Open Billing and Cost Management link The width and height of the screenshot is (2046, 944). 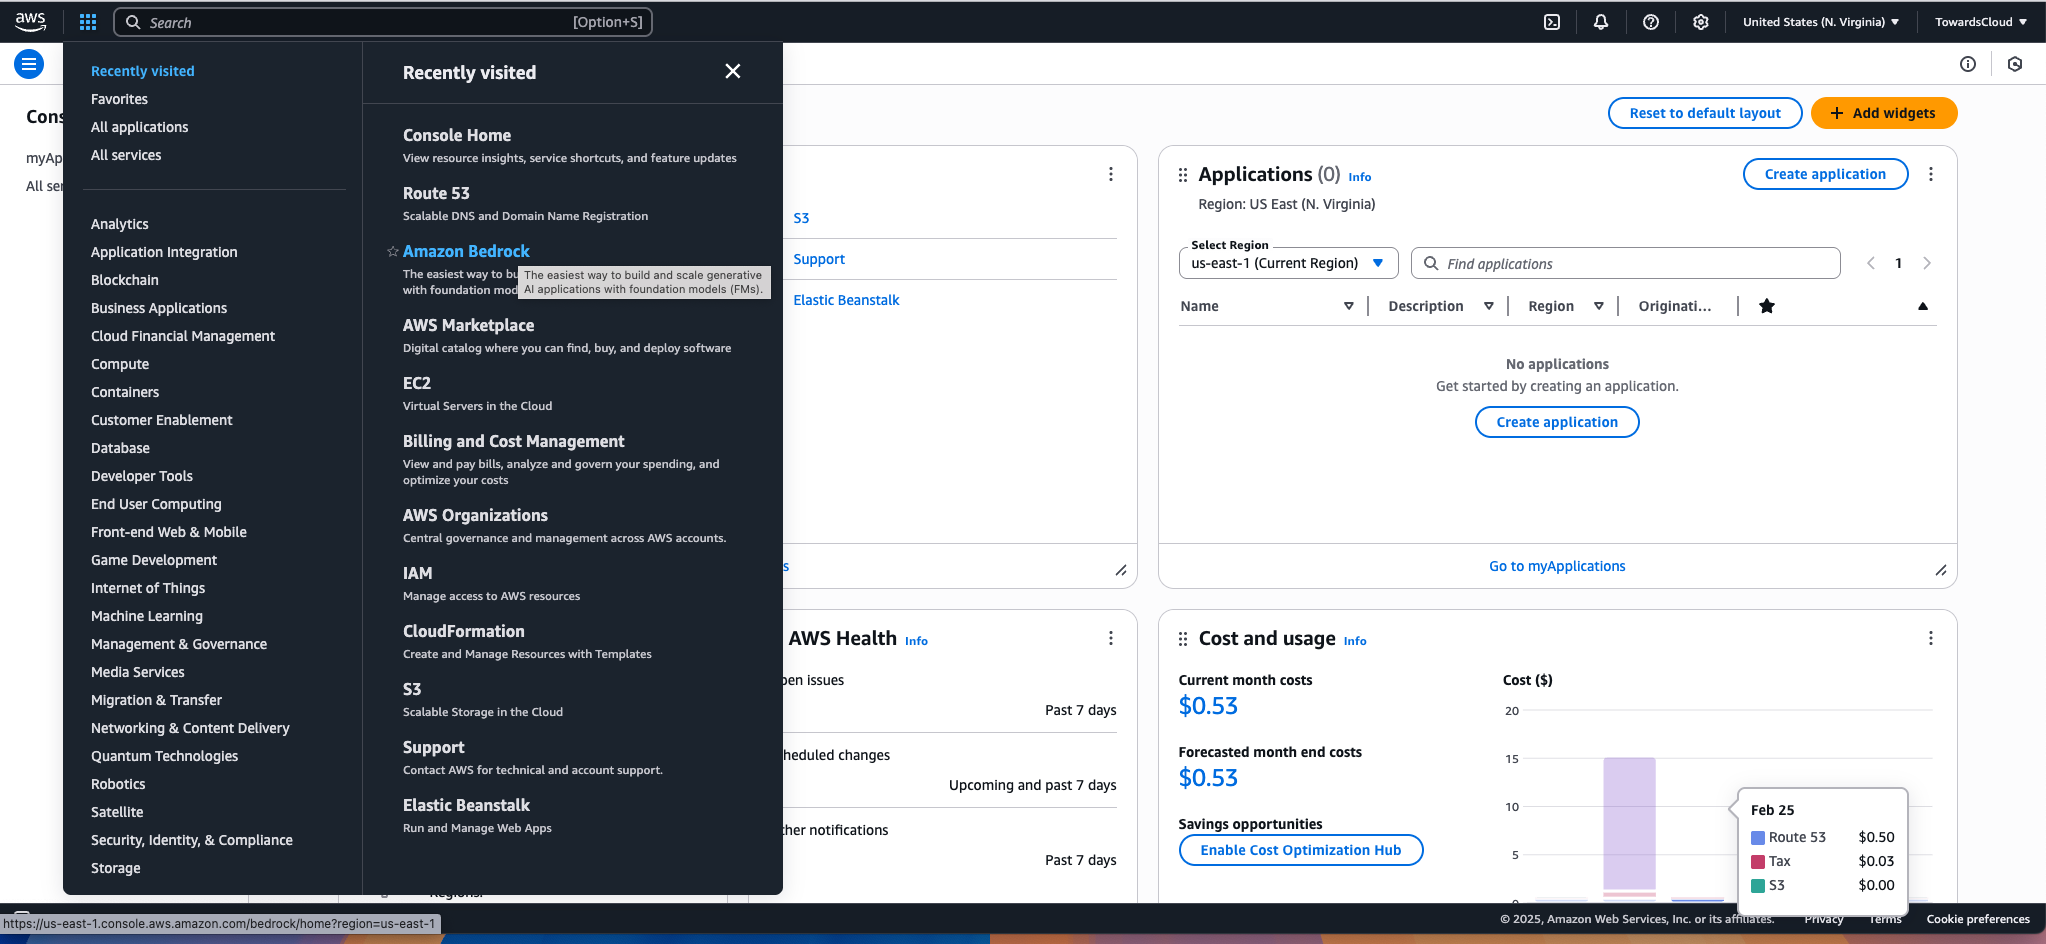tap(513, 441)
